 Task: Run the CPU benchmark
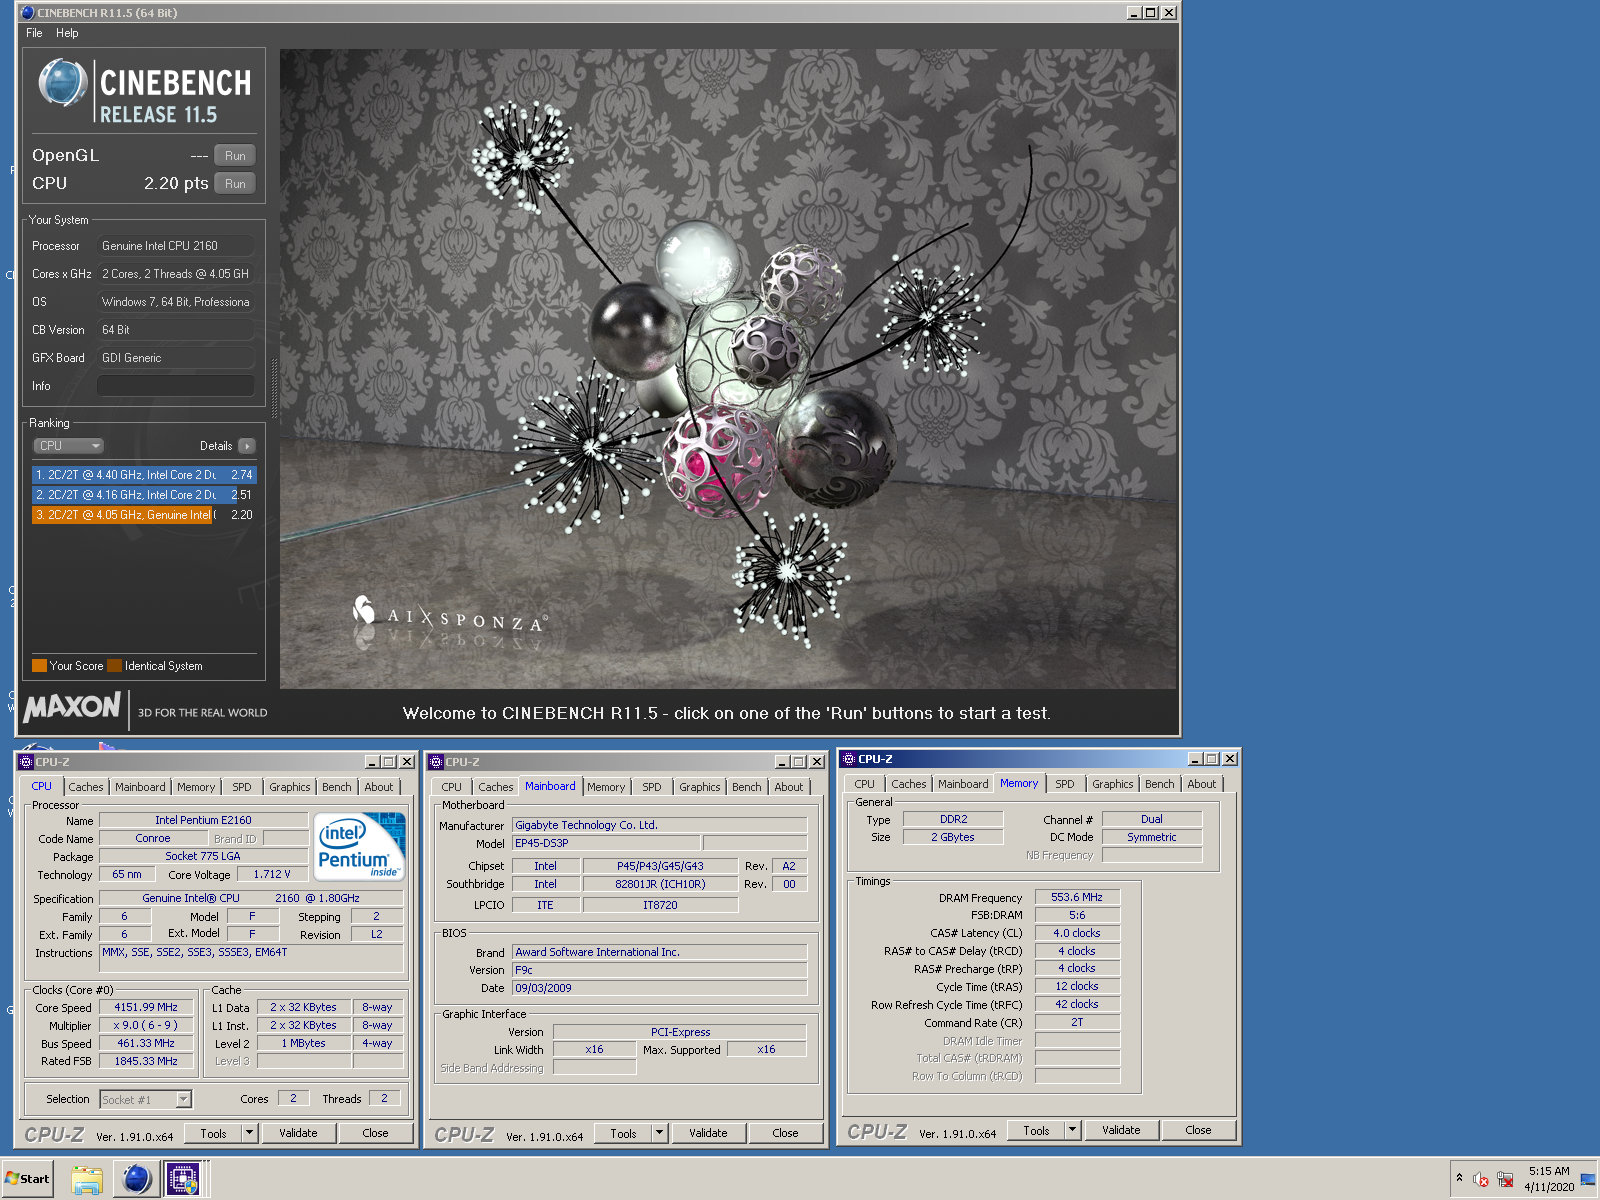(235, 184)
